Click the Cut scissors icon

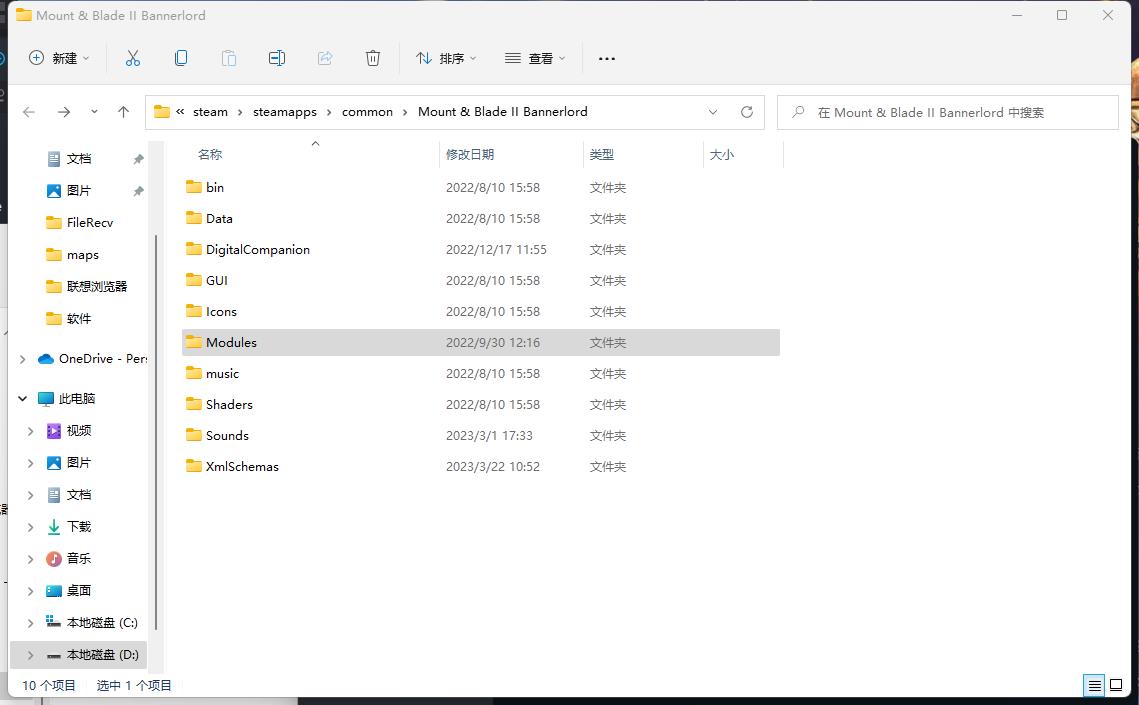[x=133, y=58]
